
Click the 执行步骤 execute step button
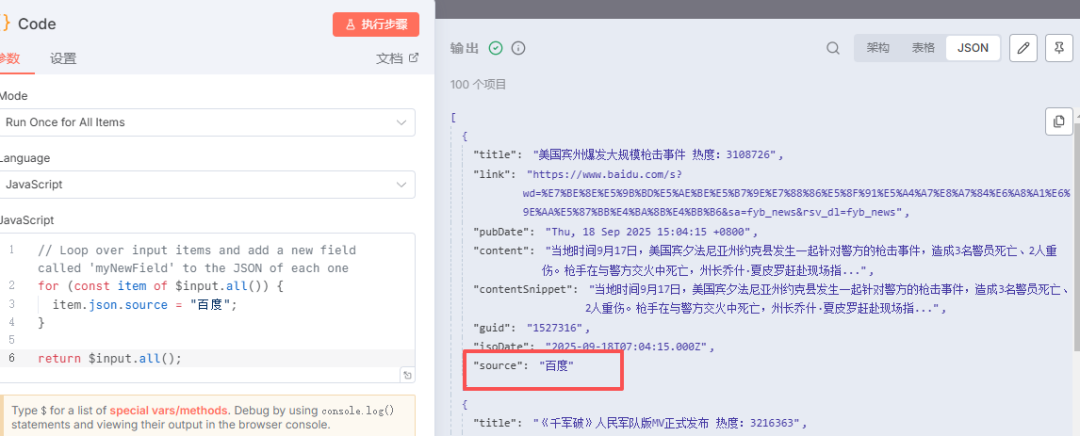coord(376,24)
